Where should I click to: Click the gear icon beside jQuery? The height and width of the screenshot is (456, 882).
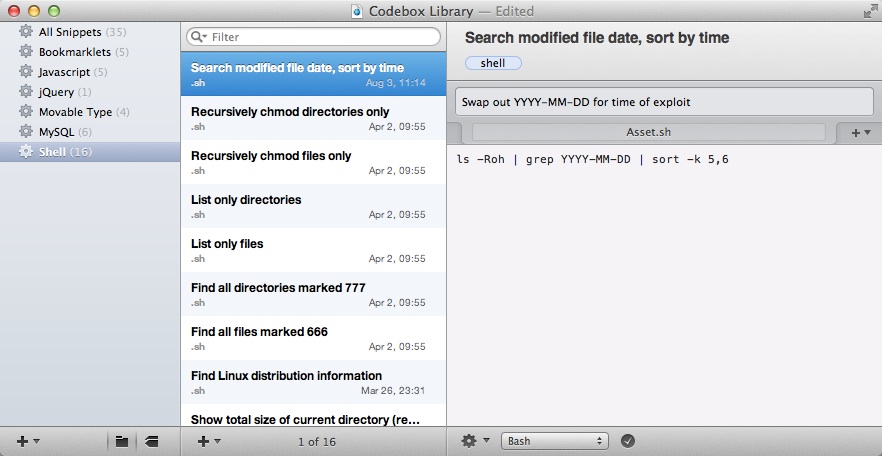tap(26, 92)
